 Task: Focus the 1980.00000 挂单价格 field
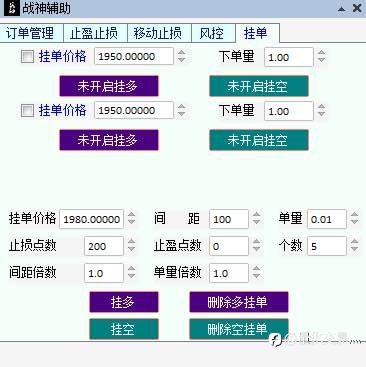(x=91, y=219)
